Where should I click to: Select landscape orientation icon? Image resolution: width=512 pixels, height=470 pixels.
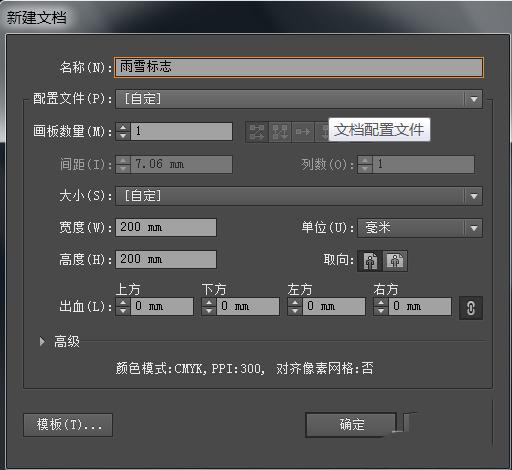tap(395, 261)
